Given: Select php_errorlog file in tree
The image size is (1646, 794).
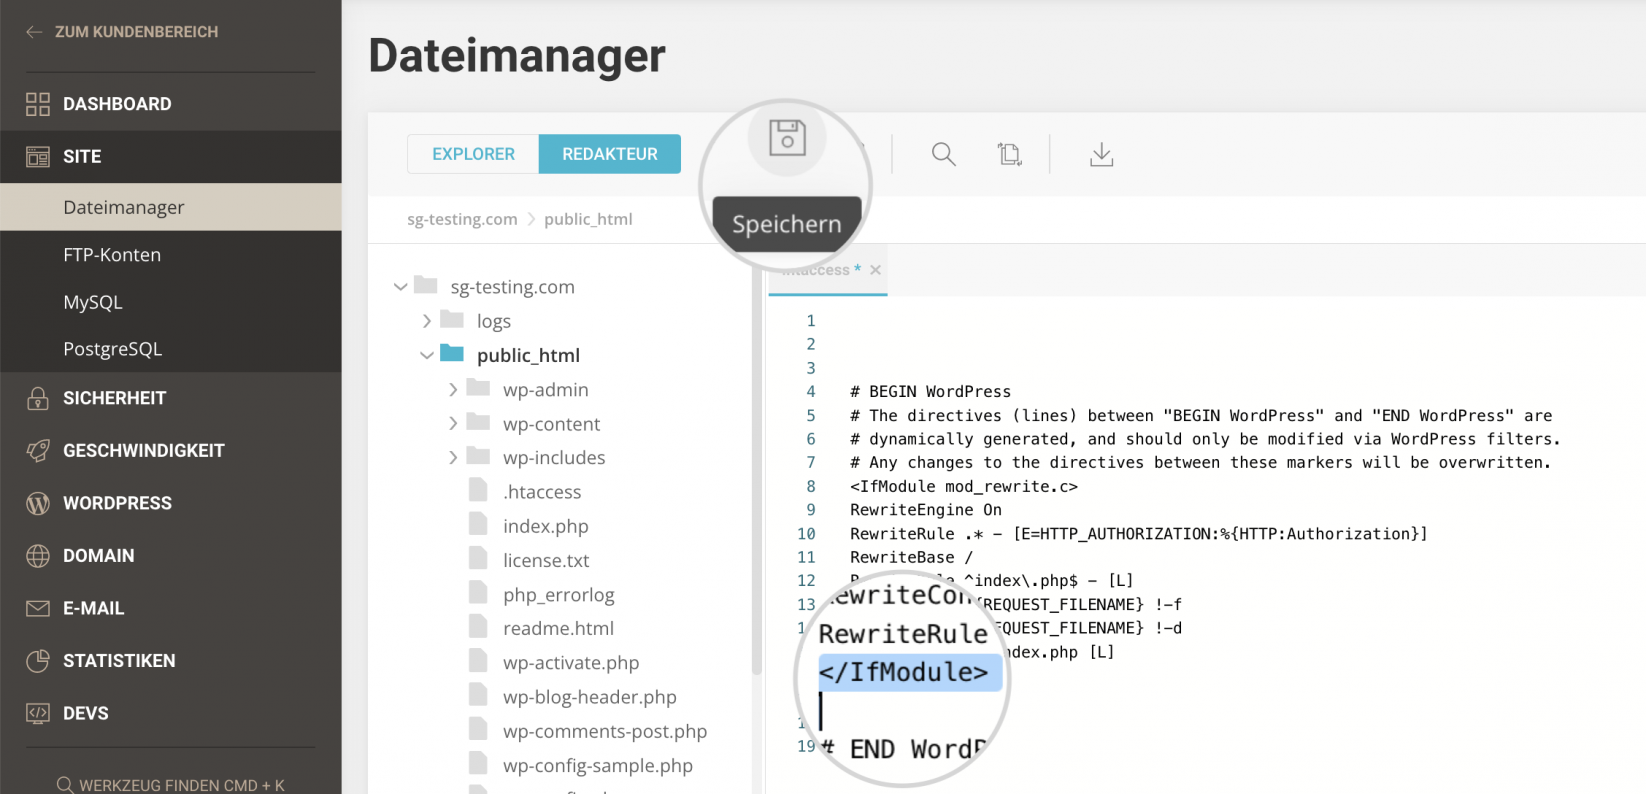Looking at the screenshot, I should [558, 594].
